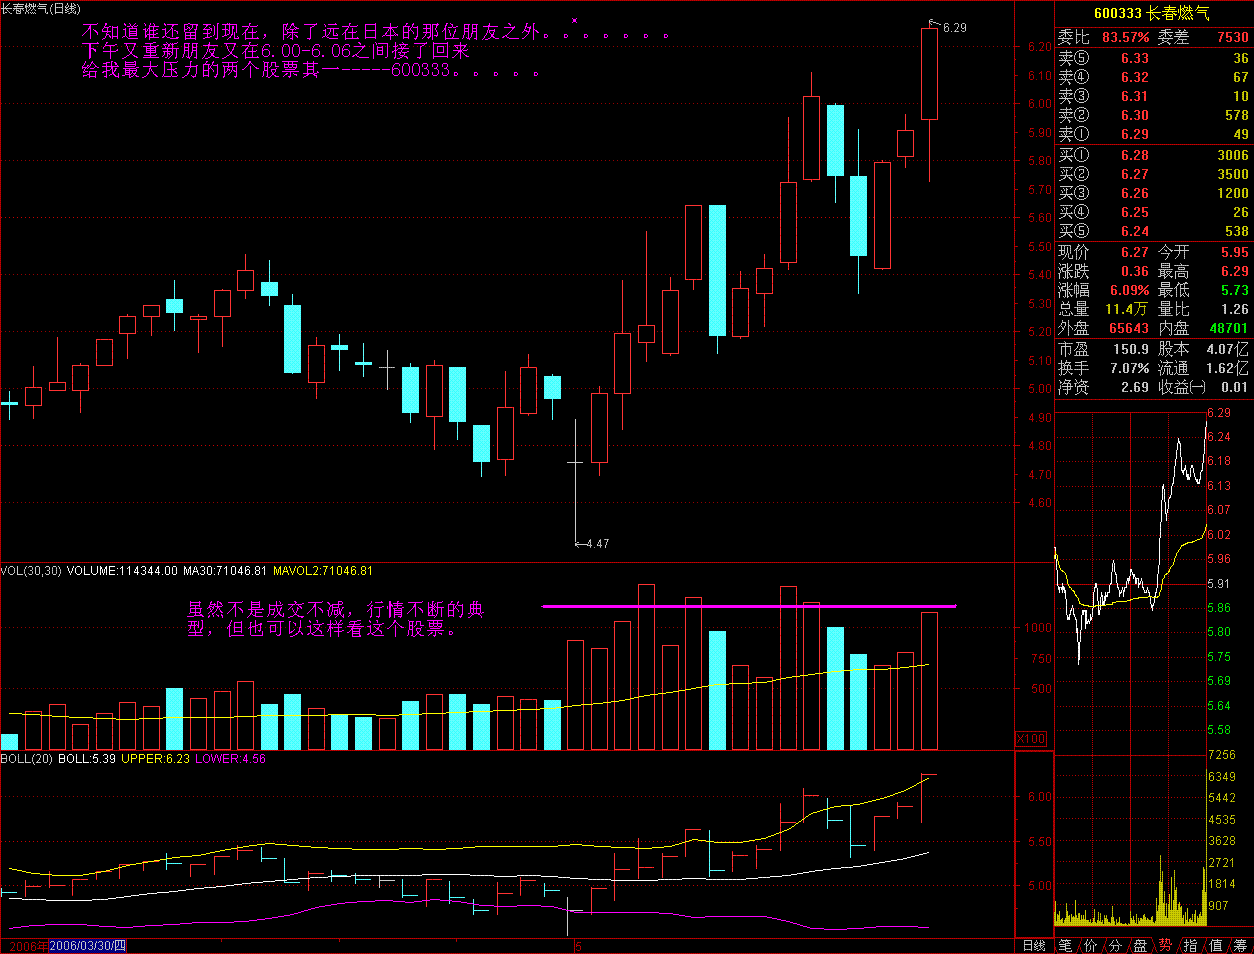Select the 卖③ 6.31 order row
The height and width of the screenshot is (954, 1254).
coord(1154,96)
